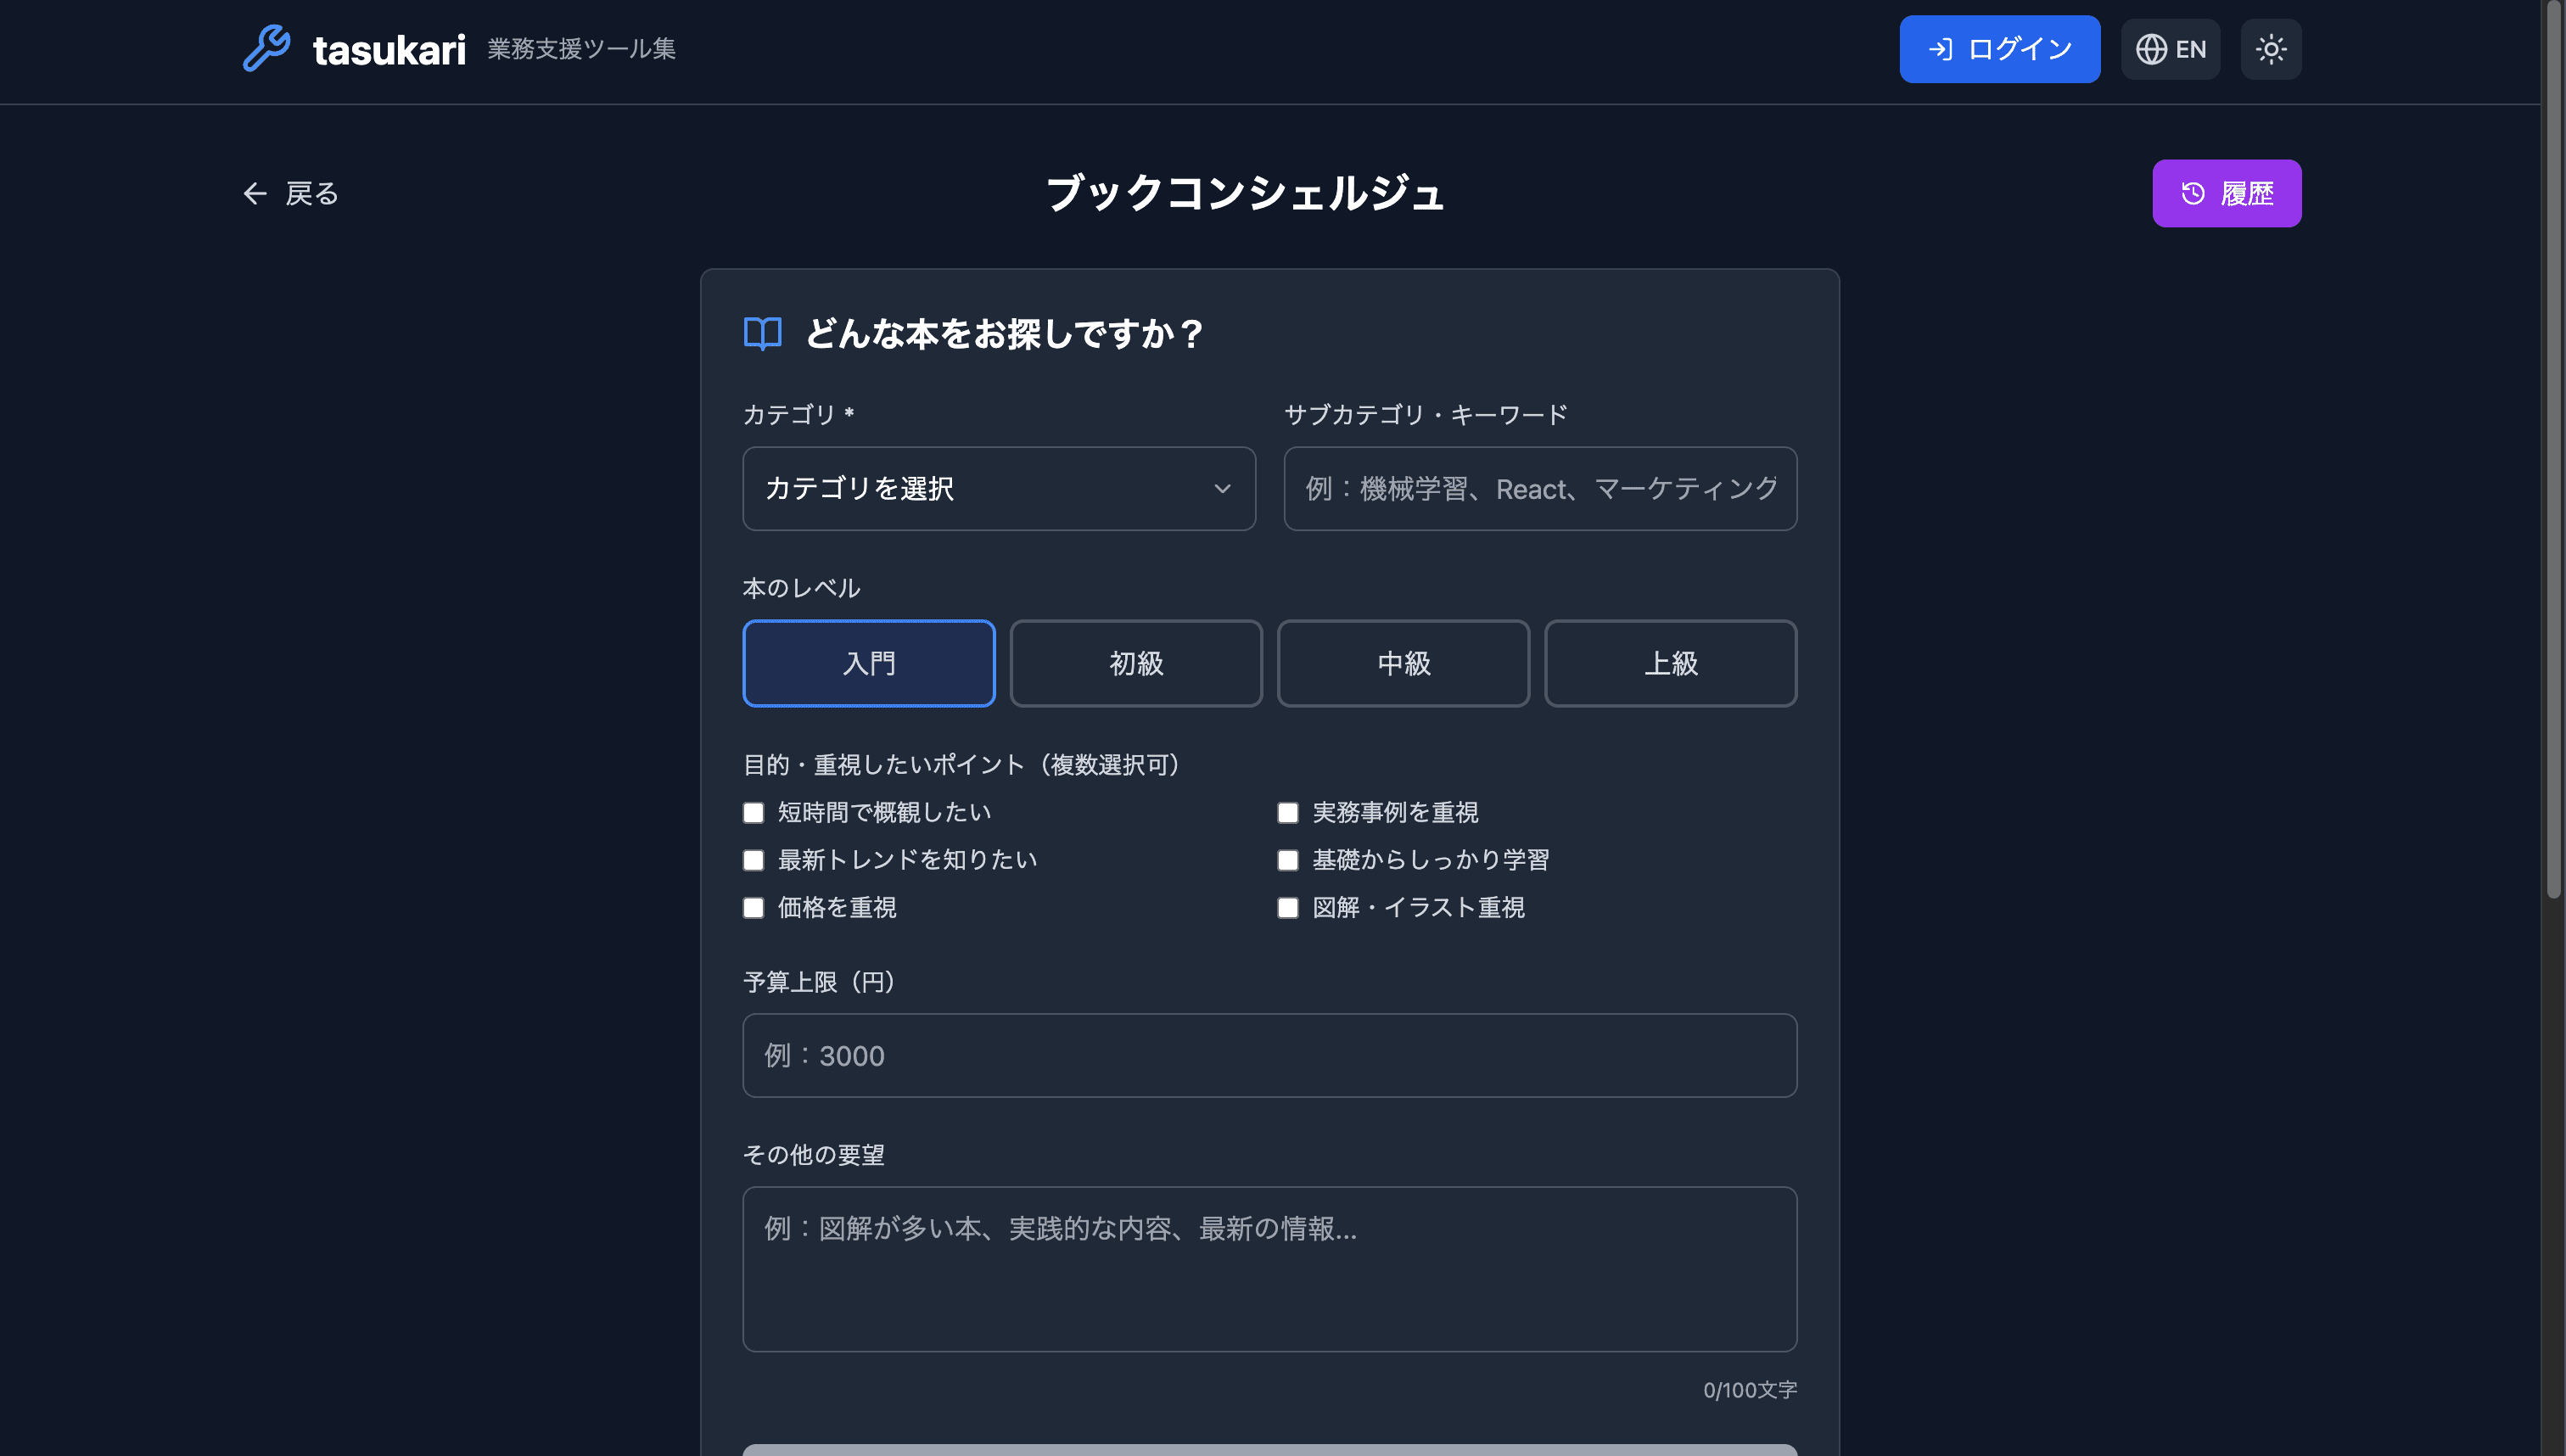Click the tasukari wrench logo icon

[265, 48]
